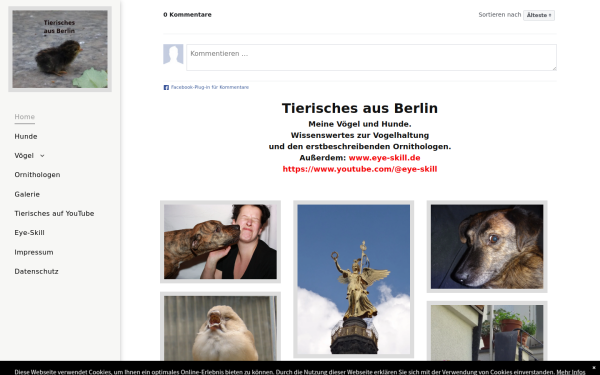Open the Älteste sort dropdown
Viewport: 600px width, 375px height.
pos(539,15)
